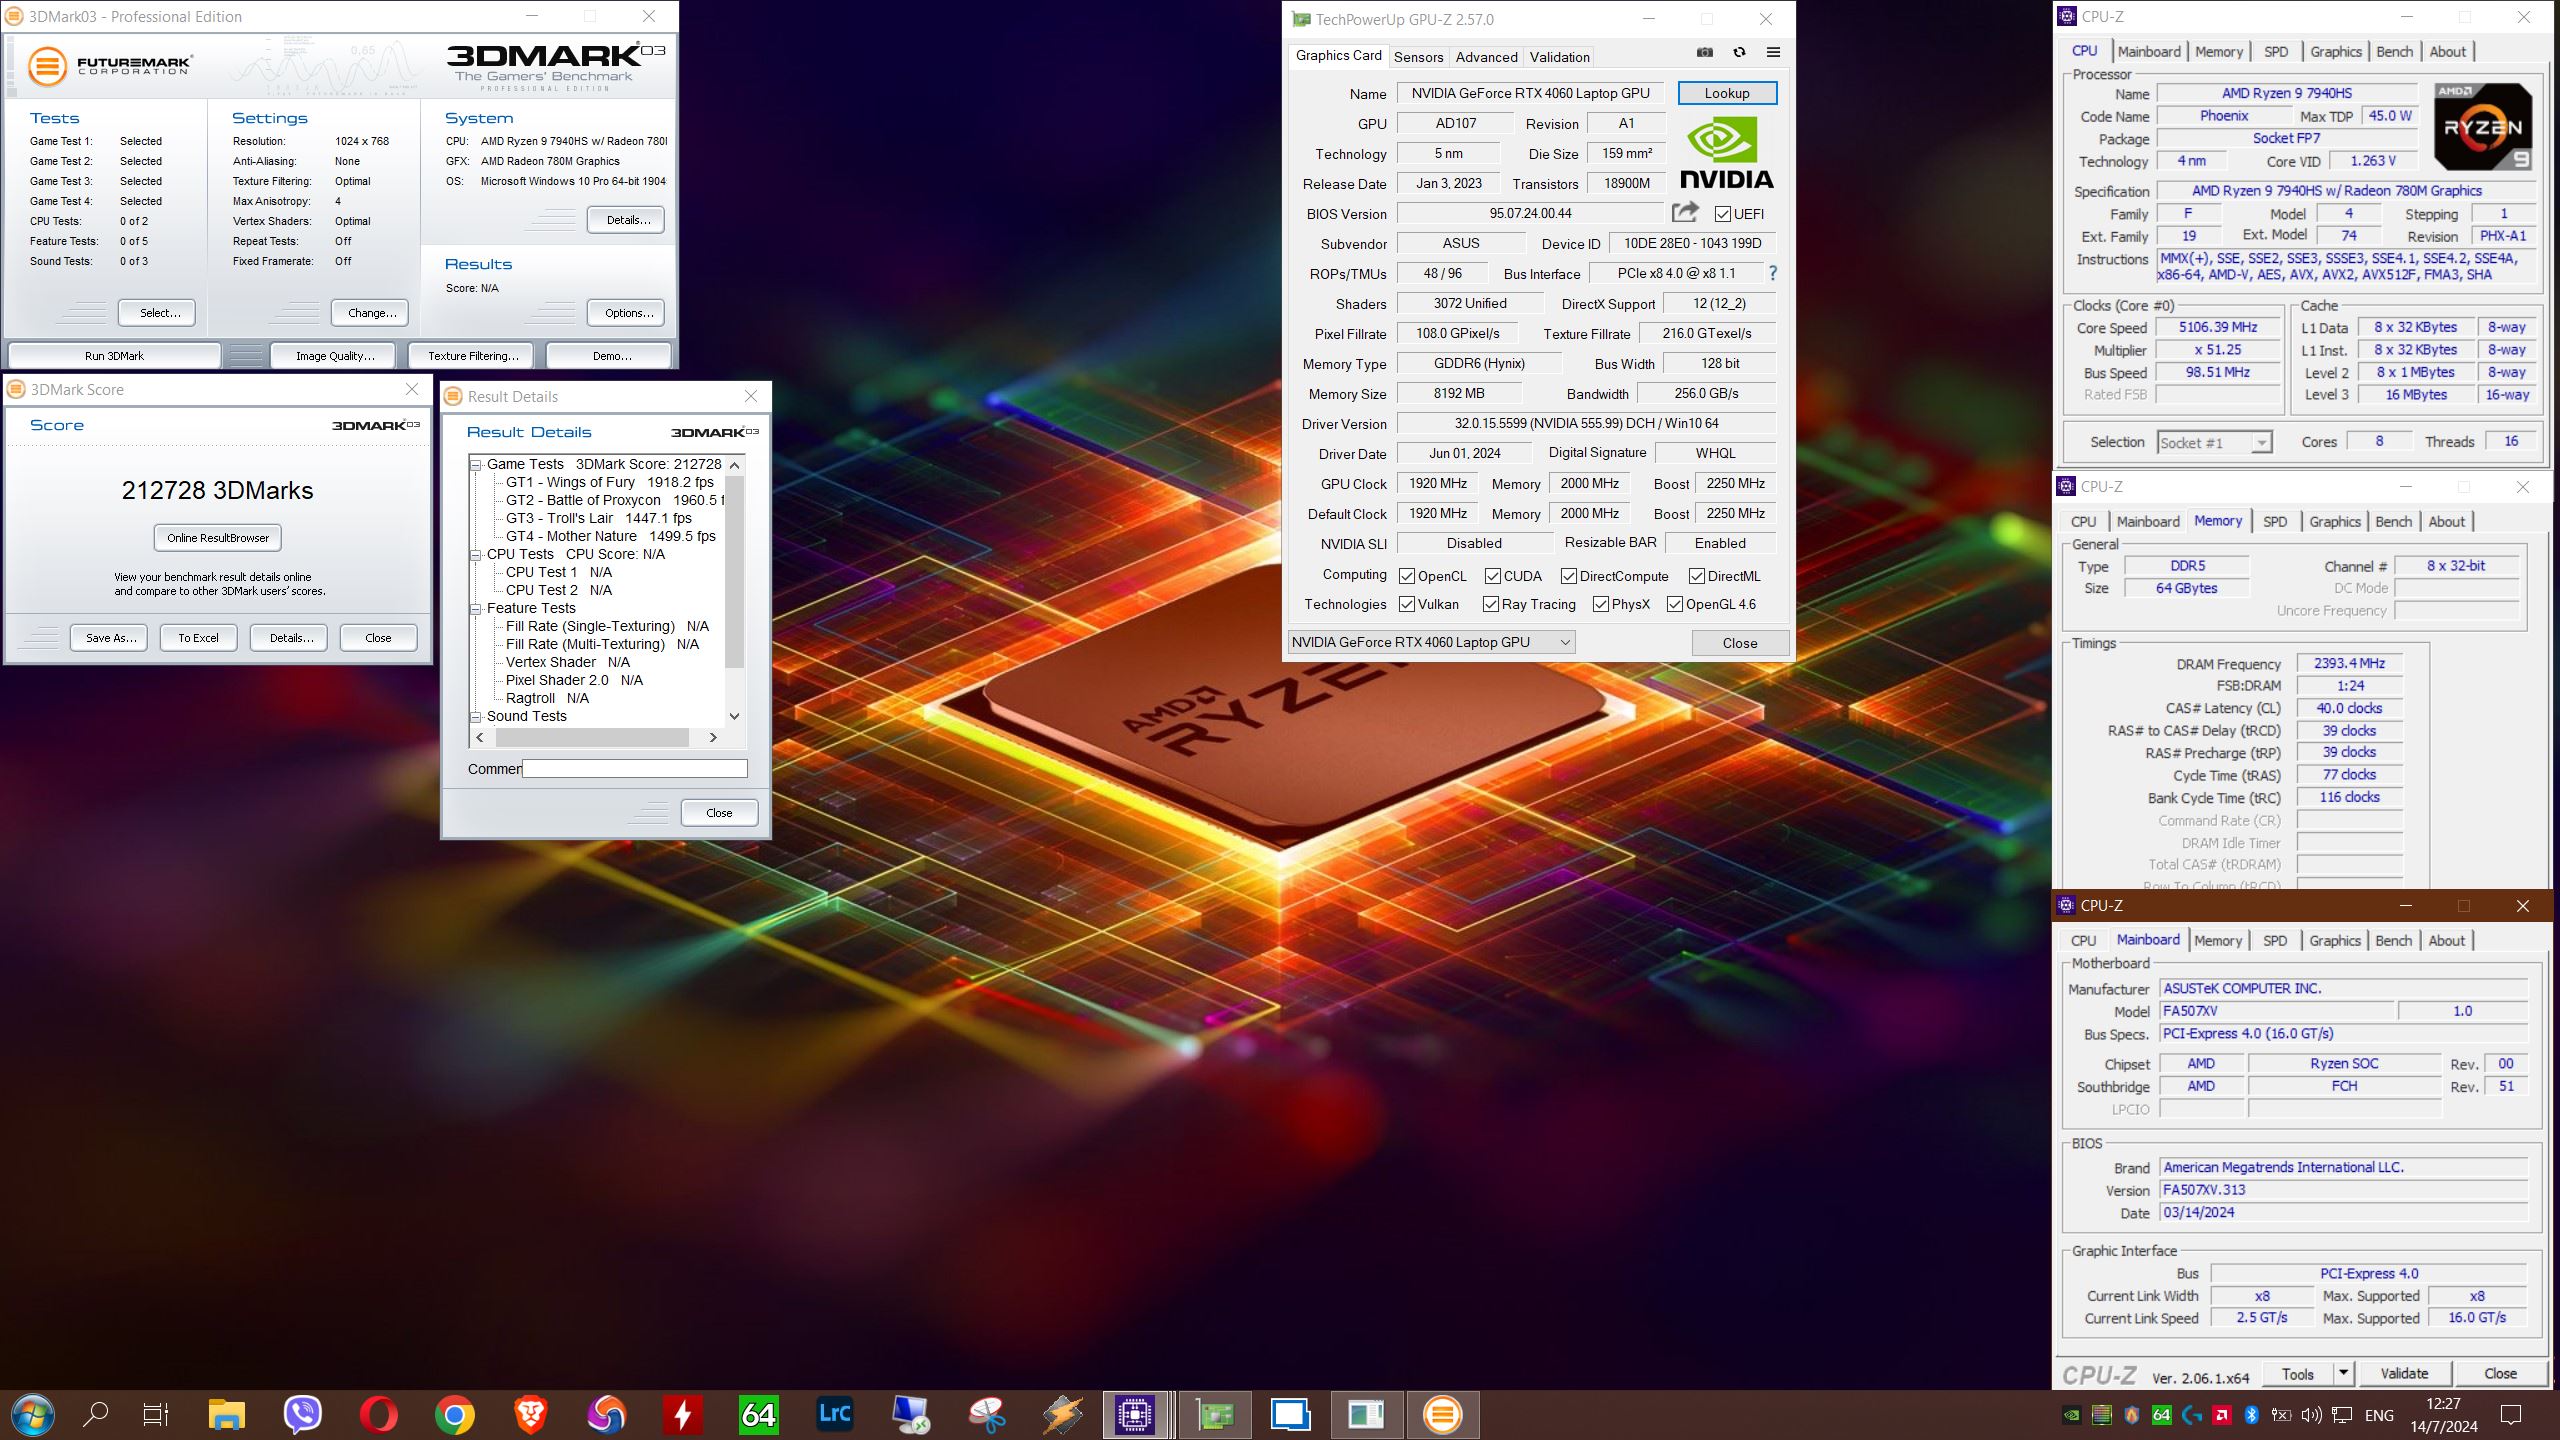
Task: Open the Windows notification center icon
Action: click(x=2512, y=1415)
